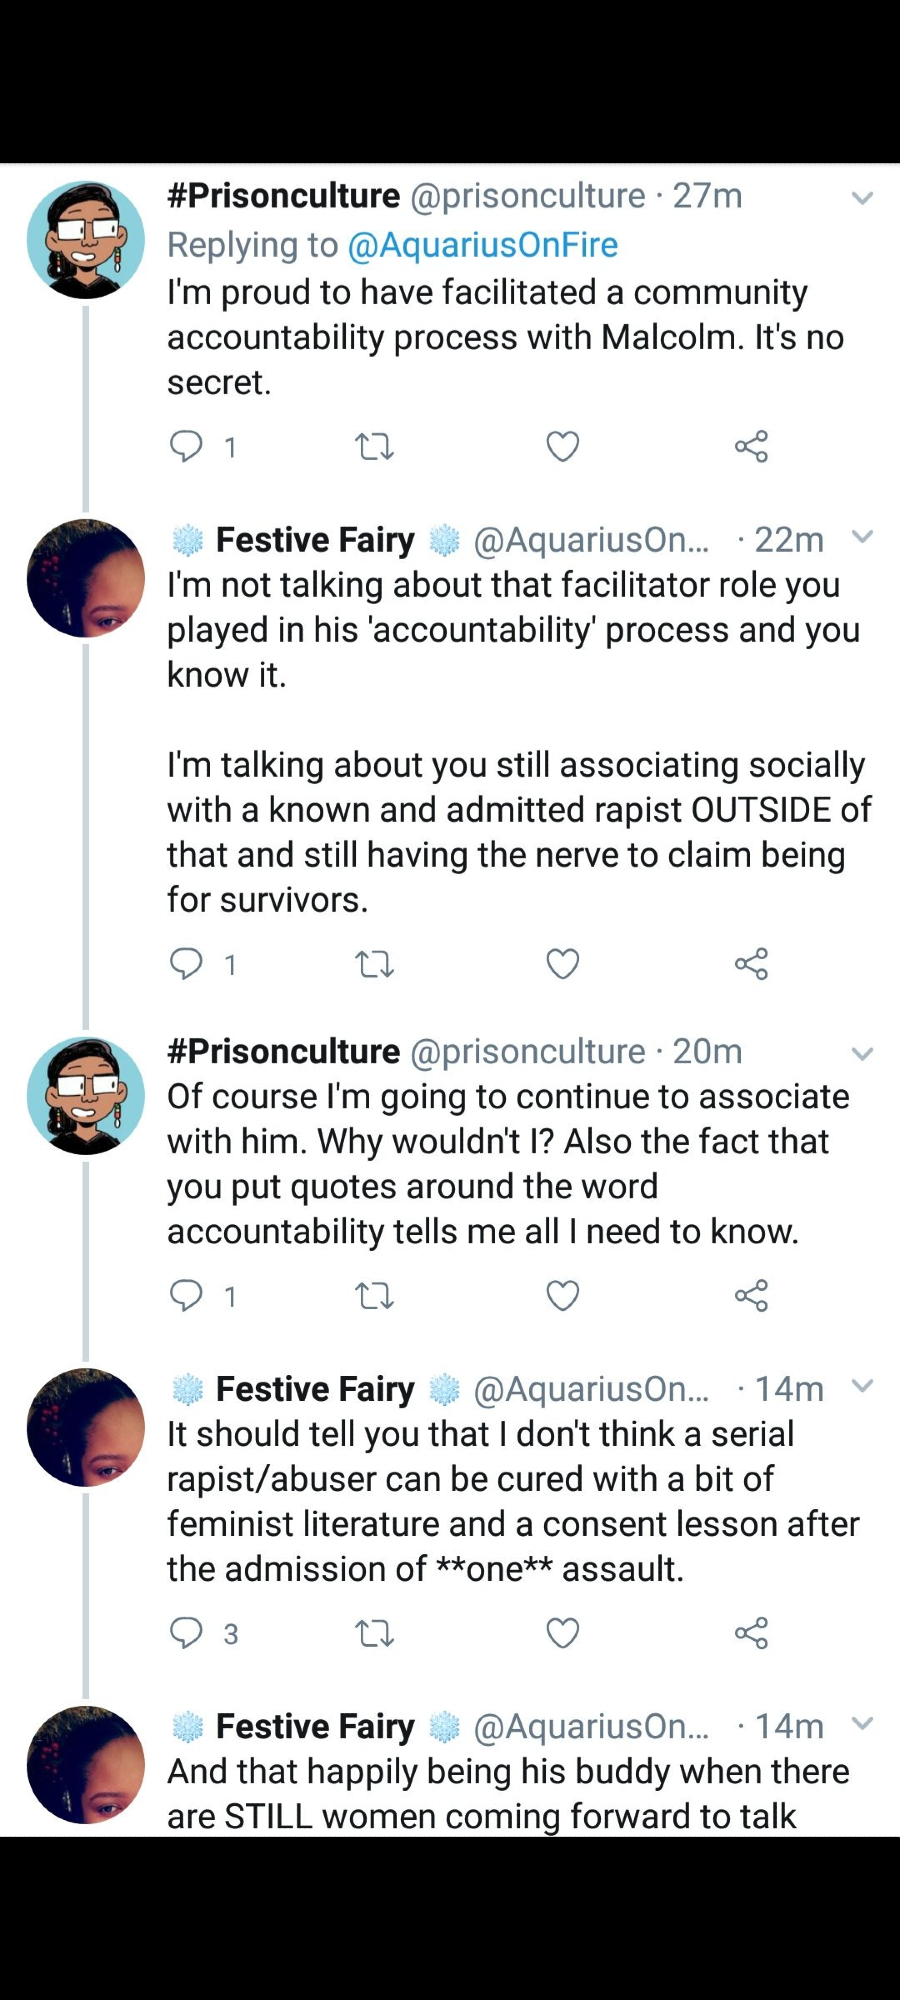This screenshot has height=2000, width=900.
Task: Like Festive Fairy's 22m tweet
Action: [x=563, y=964]
